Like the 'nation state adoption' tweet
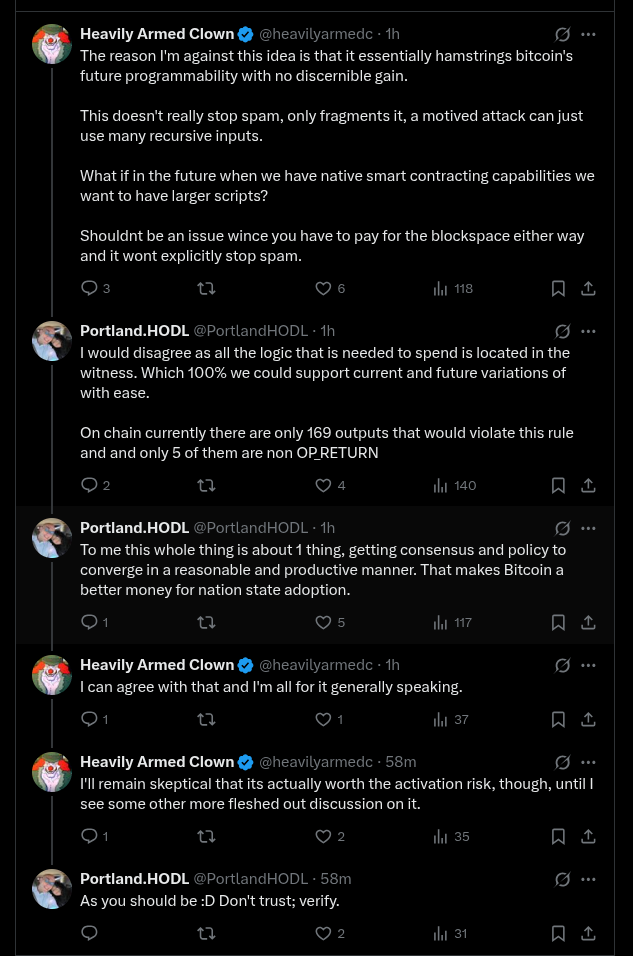This screenshot has width=633, height=956. pos(323,622)
